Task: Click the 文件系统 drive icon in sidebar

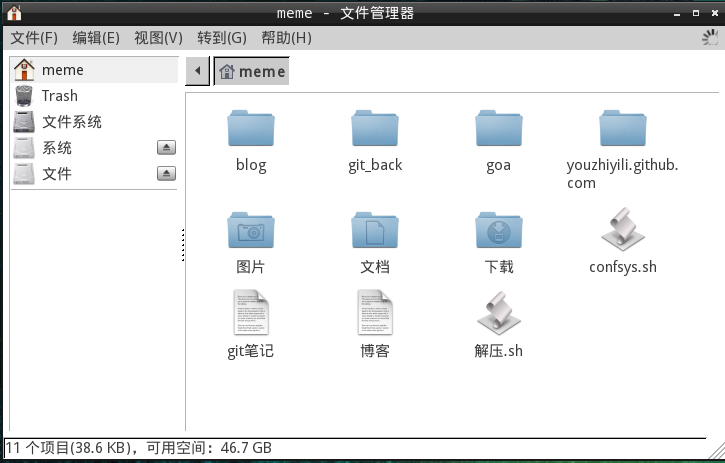Action: coord(24,122)
